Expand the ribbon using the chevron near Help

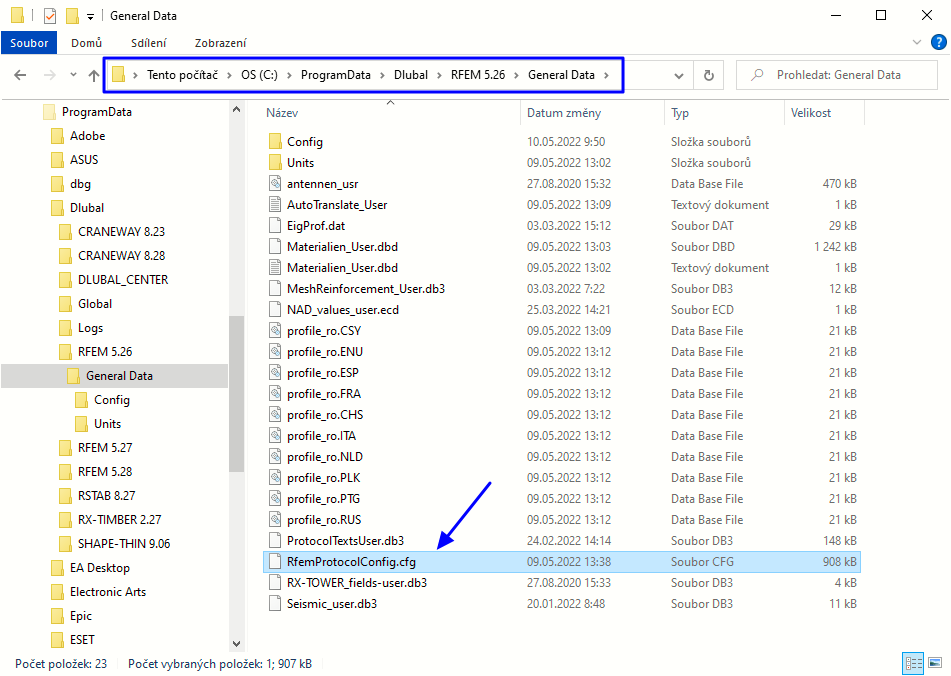916,42
